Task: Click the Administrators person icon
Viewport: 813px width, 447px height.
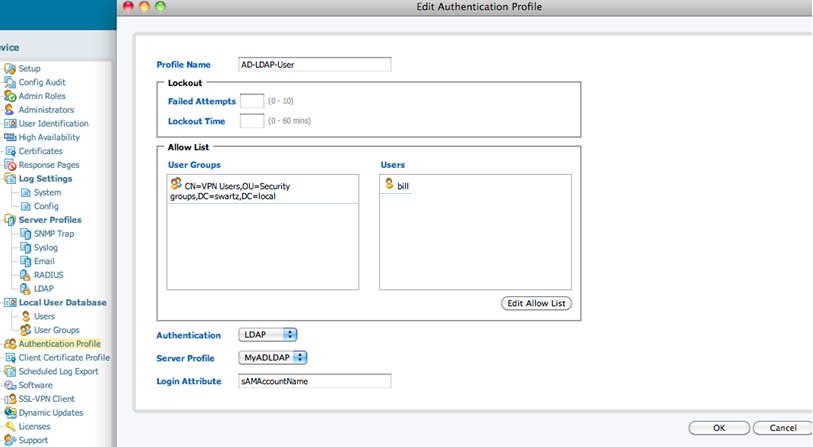Action: pos(9,109)
